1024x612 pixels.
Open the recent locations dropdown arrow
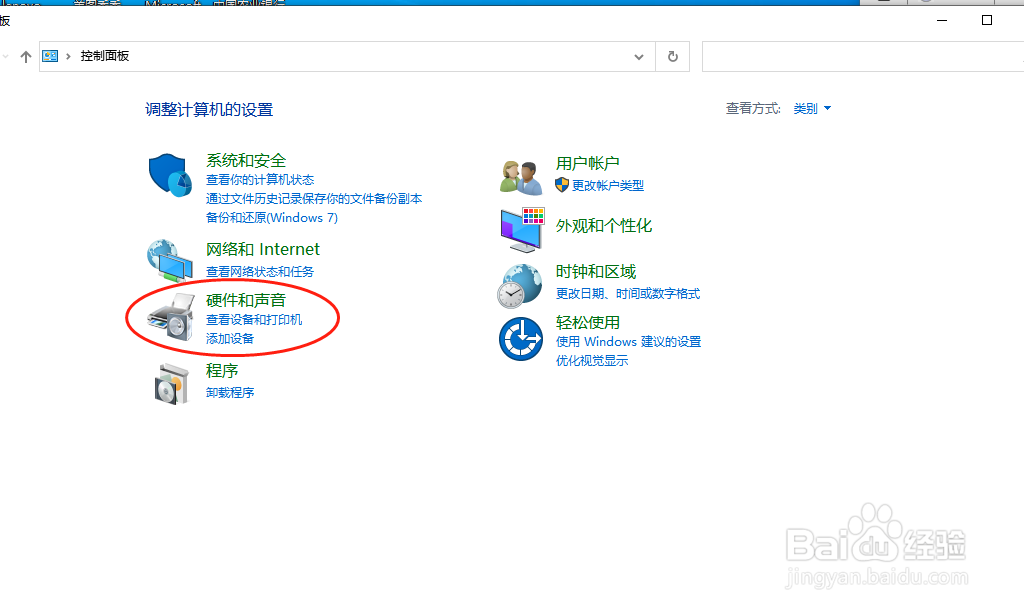click(5, 57)
